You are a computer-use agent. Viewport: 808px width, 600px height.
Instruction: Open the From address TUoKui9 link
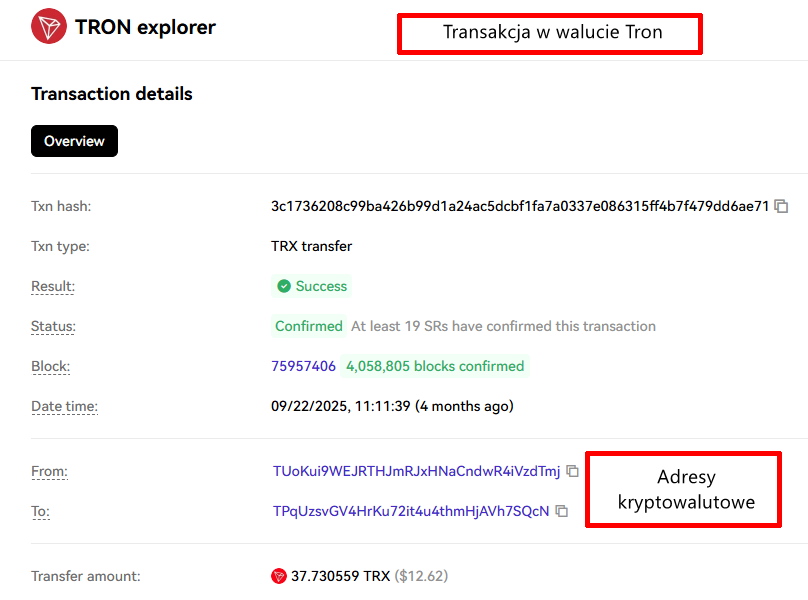(x=416, y=471)
